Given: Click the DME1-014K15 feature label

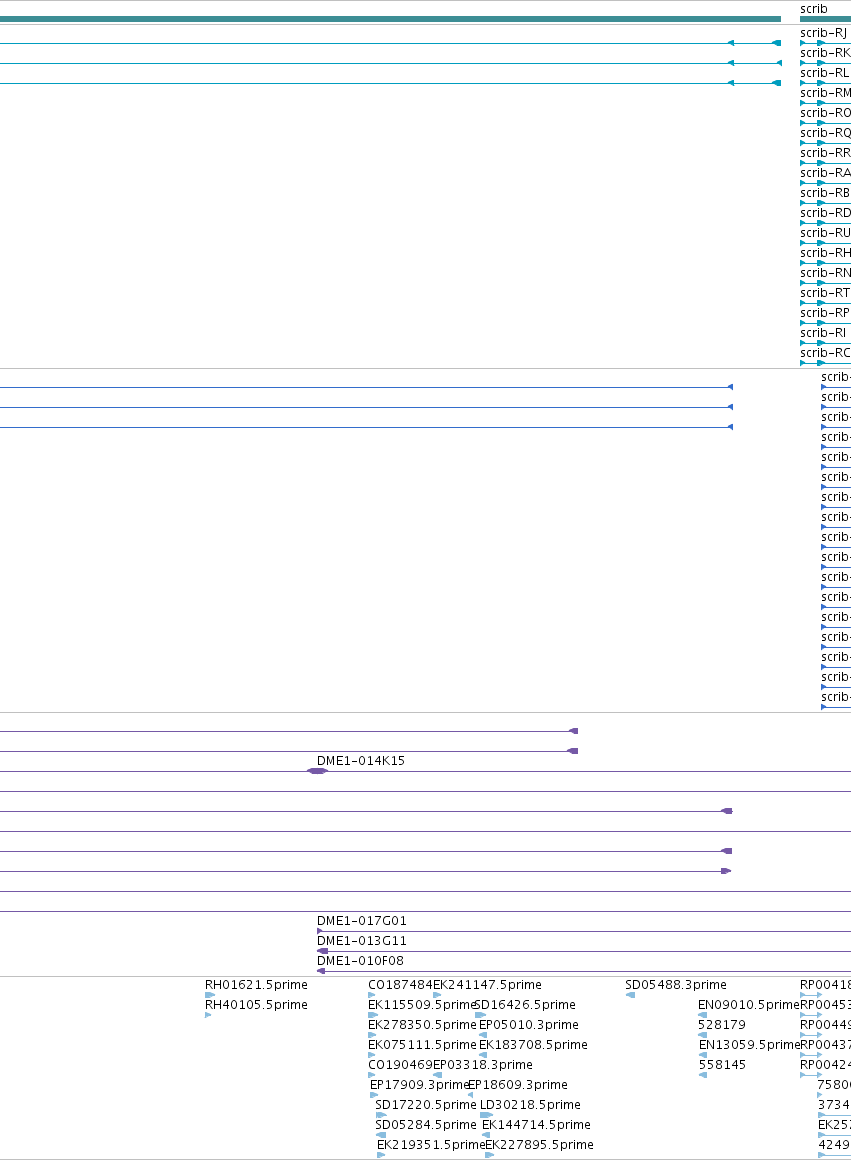Looking at the screenshot, I should tap(360, 761).
